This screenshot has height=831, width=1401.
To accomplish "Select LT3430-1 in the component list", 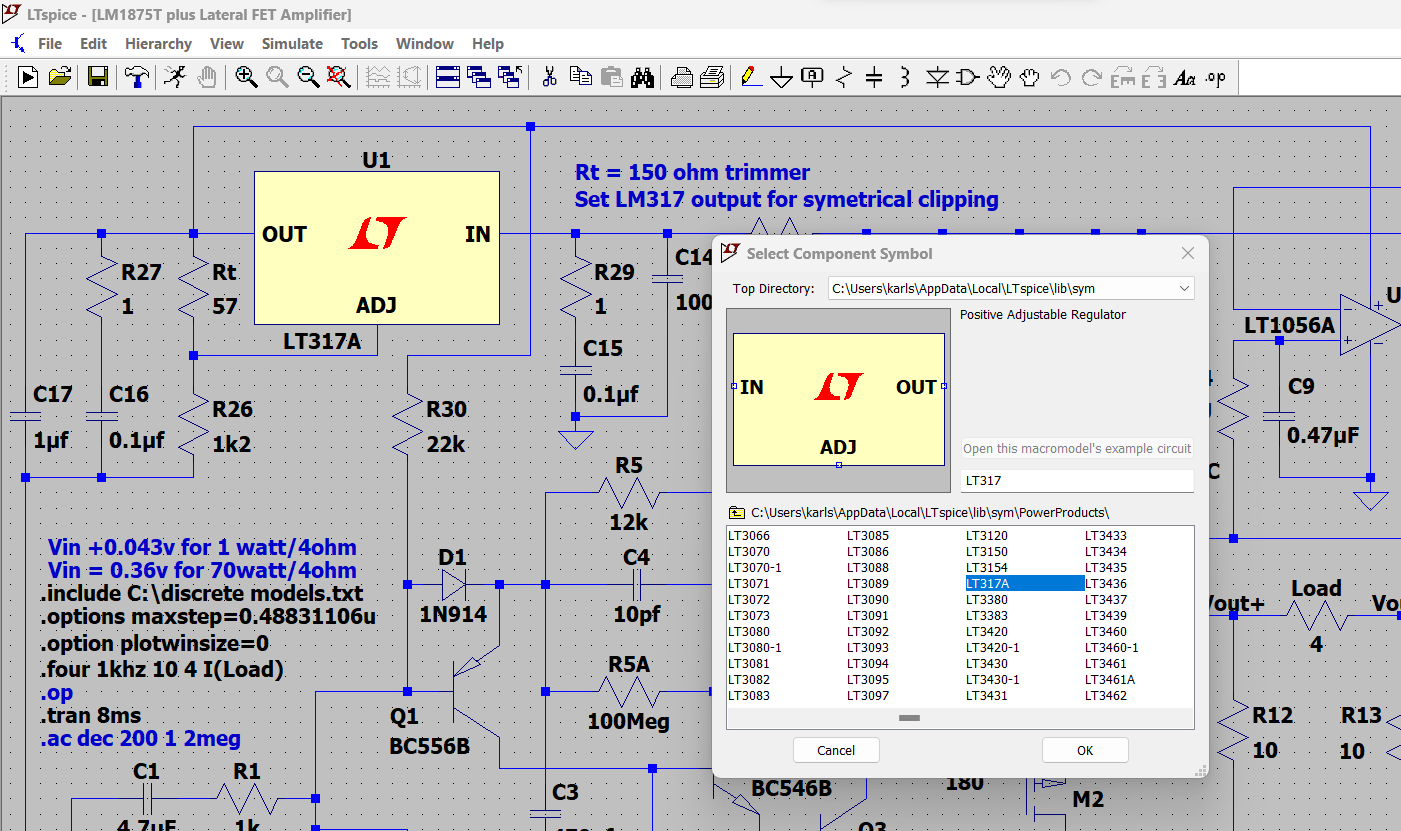I will click(993, 680).
